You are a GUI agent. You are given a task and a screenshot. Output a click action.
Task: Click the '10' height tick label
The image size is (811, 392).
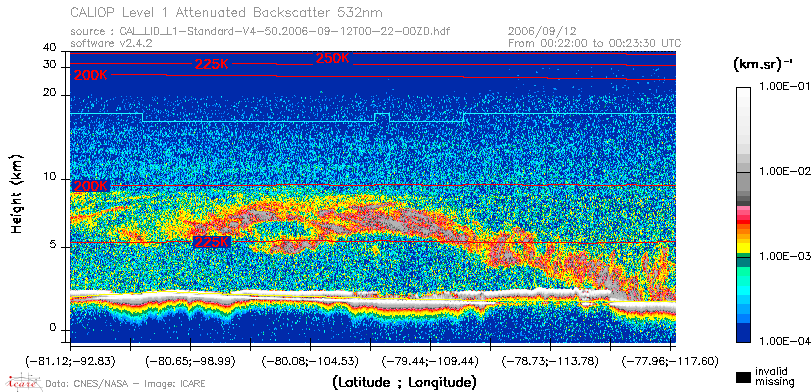click(50, 177)
